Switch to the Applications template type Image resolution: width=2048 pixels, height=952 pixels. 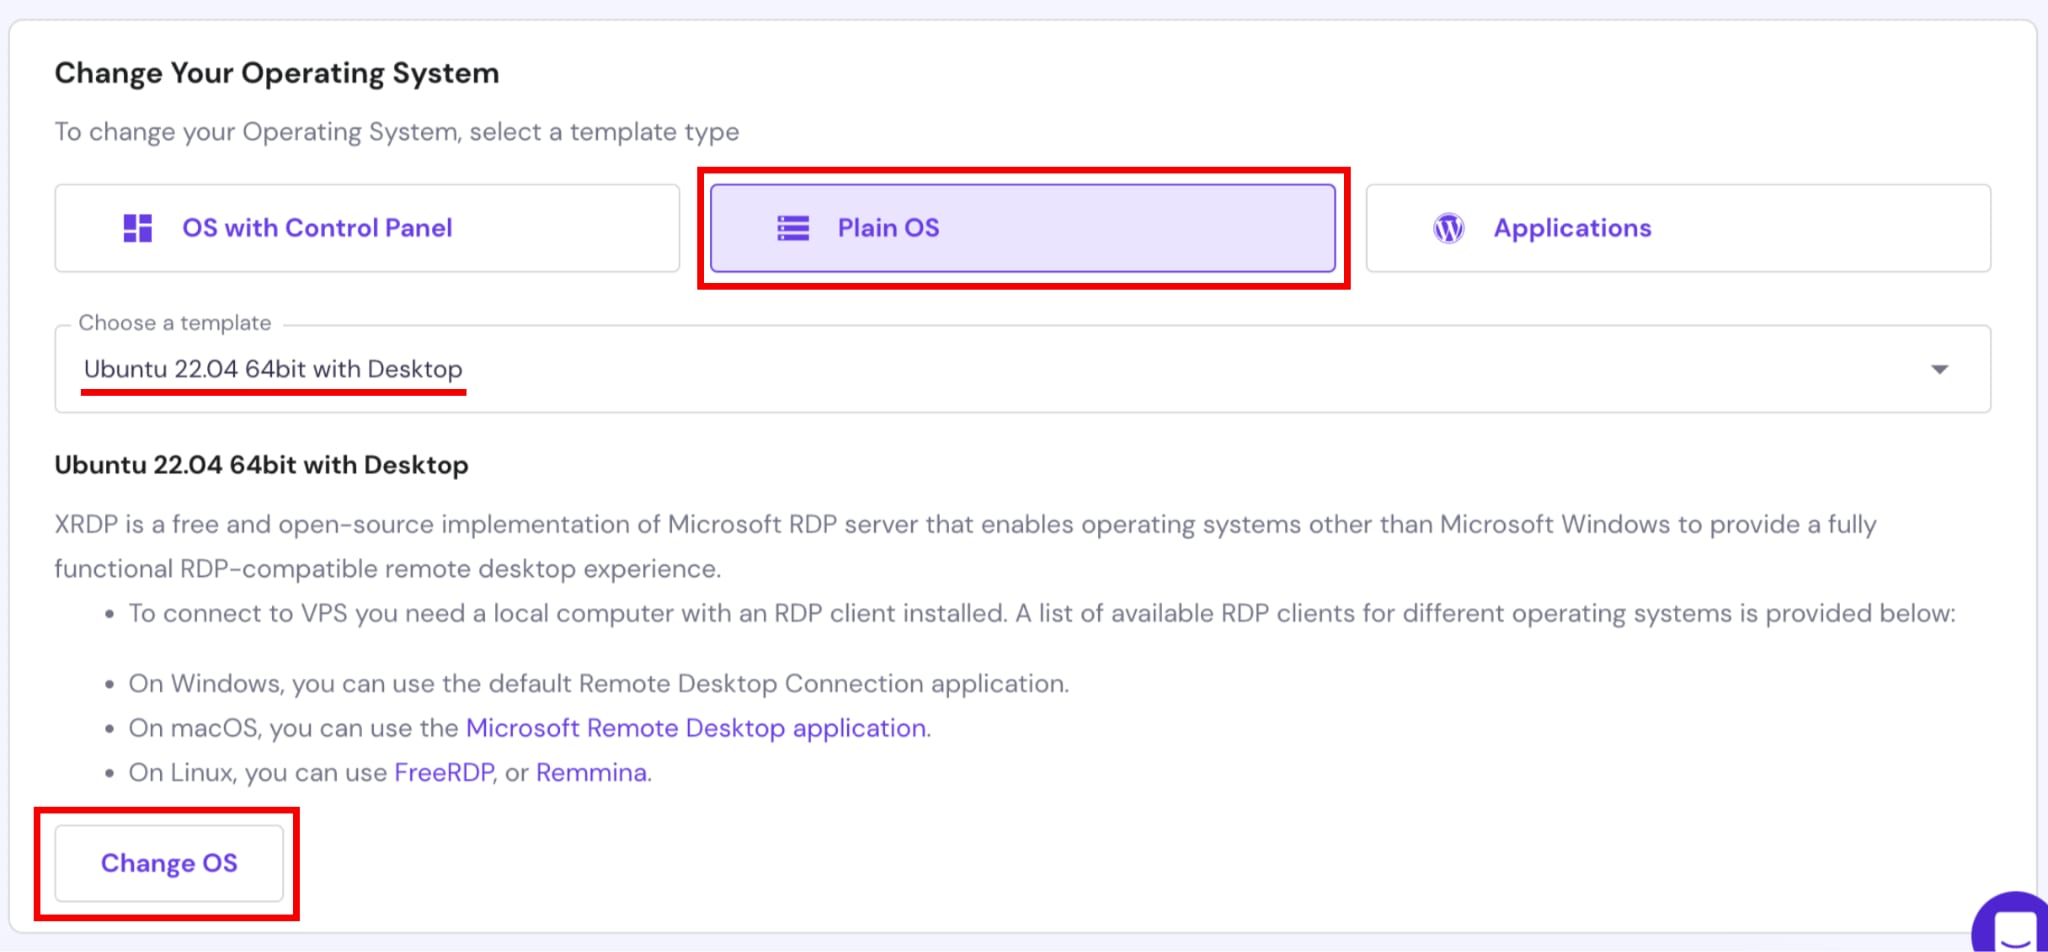click(1677, 228)
